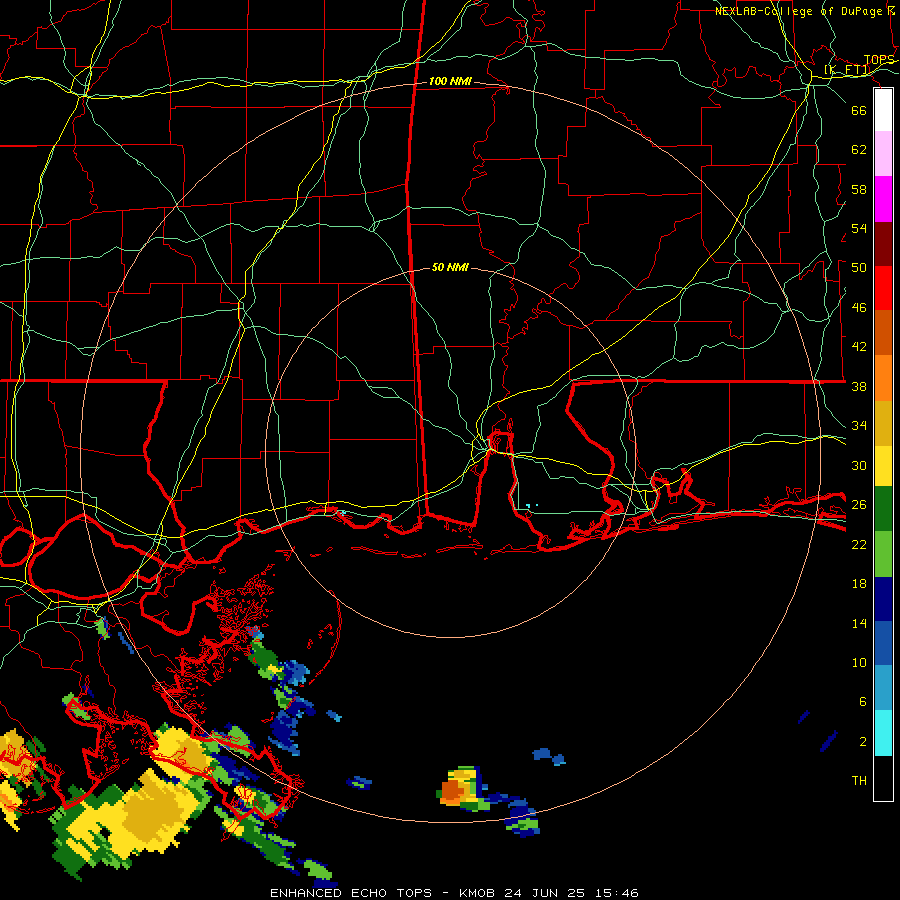Click the "2" legend value
Viewport: 900px width, 900px height.
[x=863, y=741]
